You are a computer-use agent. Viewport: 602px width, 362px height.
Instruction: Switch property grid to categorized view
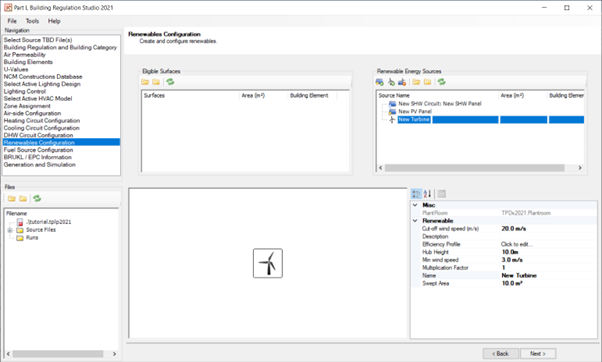point(416,194)
